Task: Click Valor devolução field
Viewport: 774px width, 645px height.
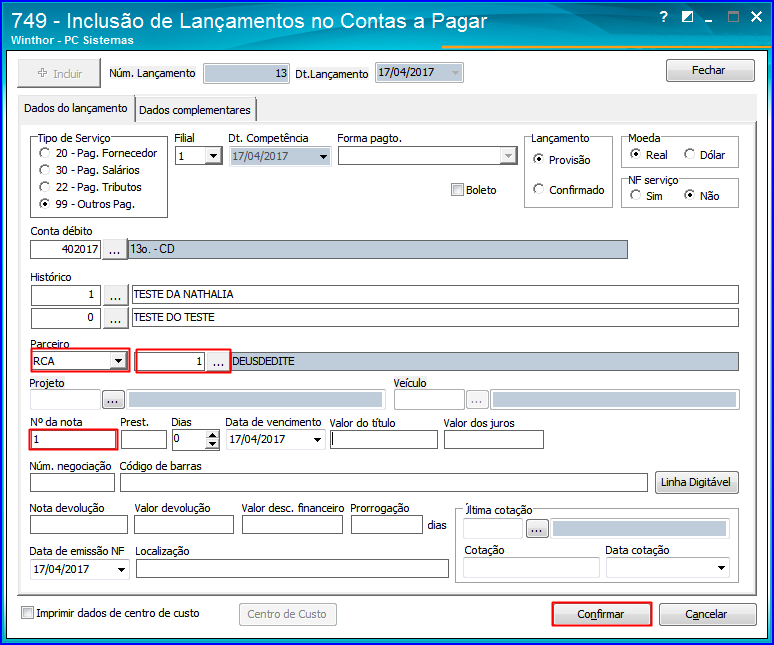Action: [x=184, y=525]
